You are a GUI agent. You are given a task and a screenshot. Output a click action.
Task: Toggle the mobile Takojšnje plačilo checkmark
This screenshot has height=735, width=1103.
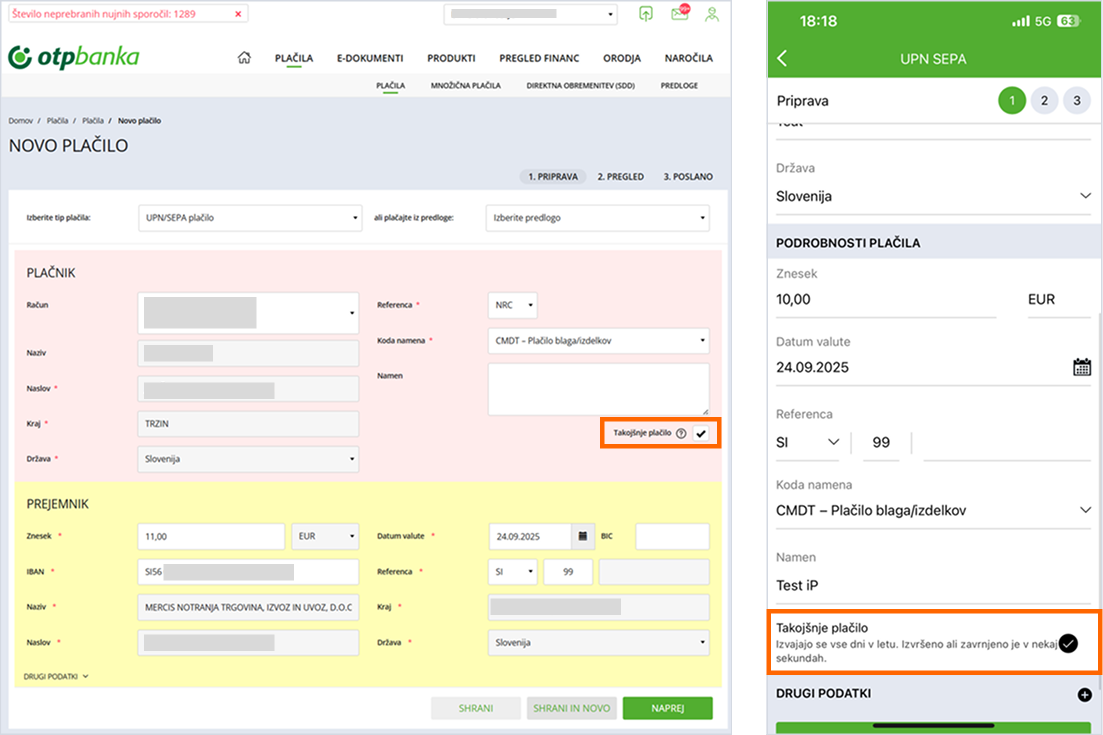(1068, 643)
